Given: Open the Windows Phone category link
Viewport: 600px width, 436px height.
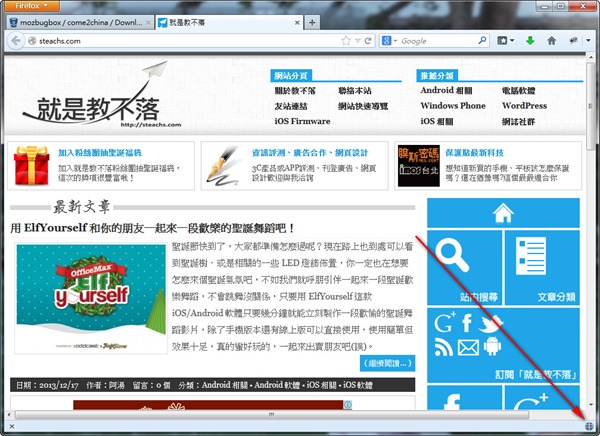Looking at the screenshot, I should point(453,106).
